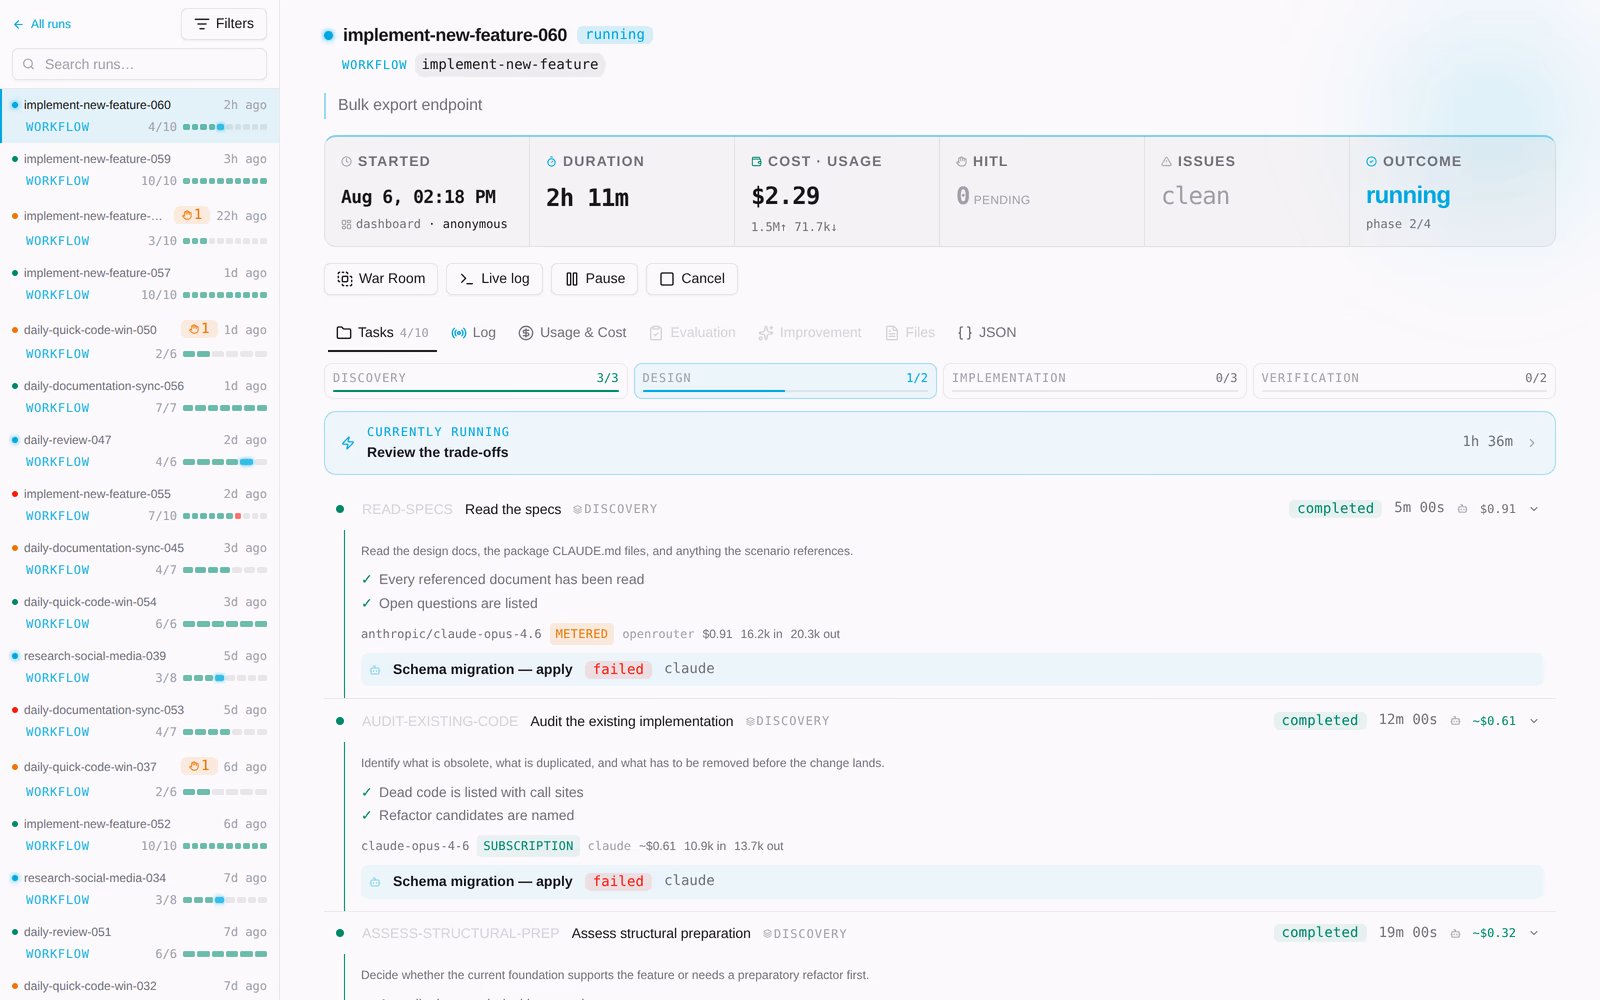The width and height of the screenshot is (1600, 1000).
Task: Click the warning triangle in ISSUES card
Action: (1166, 161)
